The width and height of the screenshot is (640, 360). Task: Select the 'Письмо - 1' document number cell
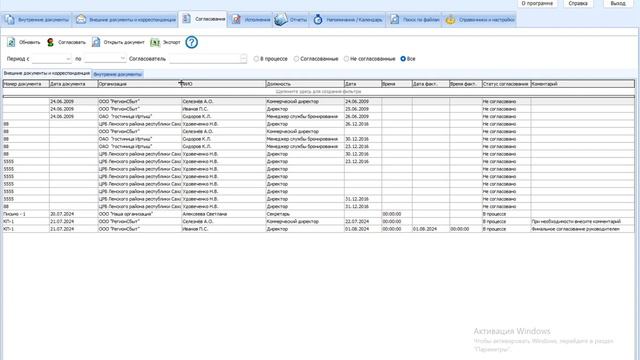[26, 214]
